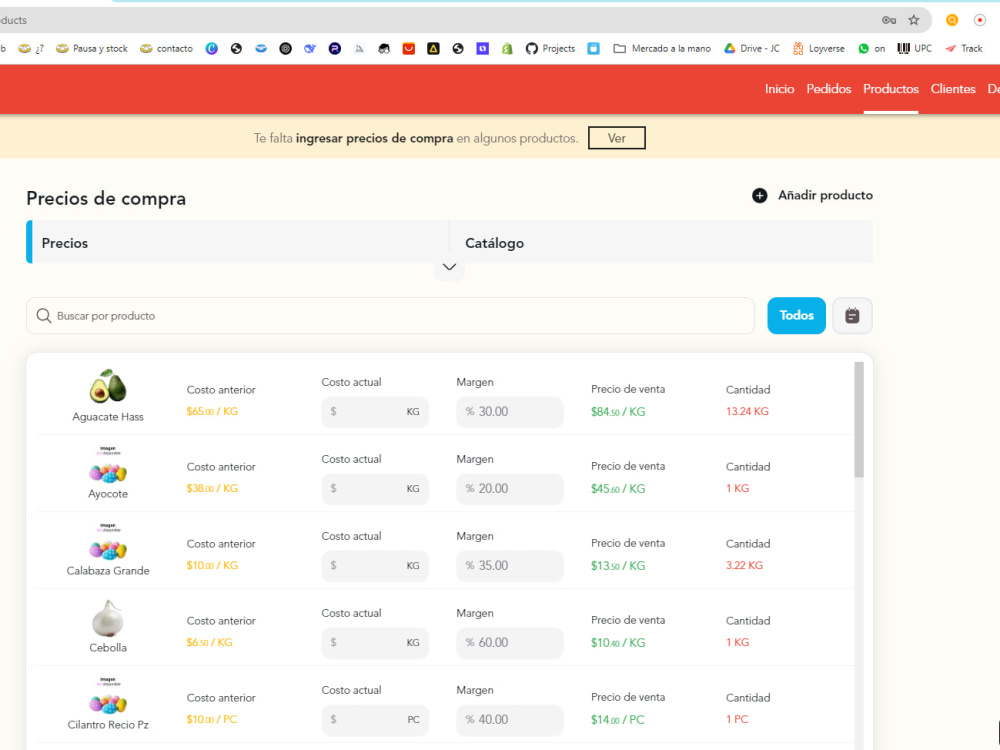Click the Aguacate Hass product name
Viewport: 1000px width, 750px height.
tap(108, 417)
